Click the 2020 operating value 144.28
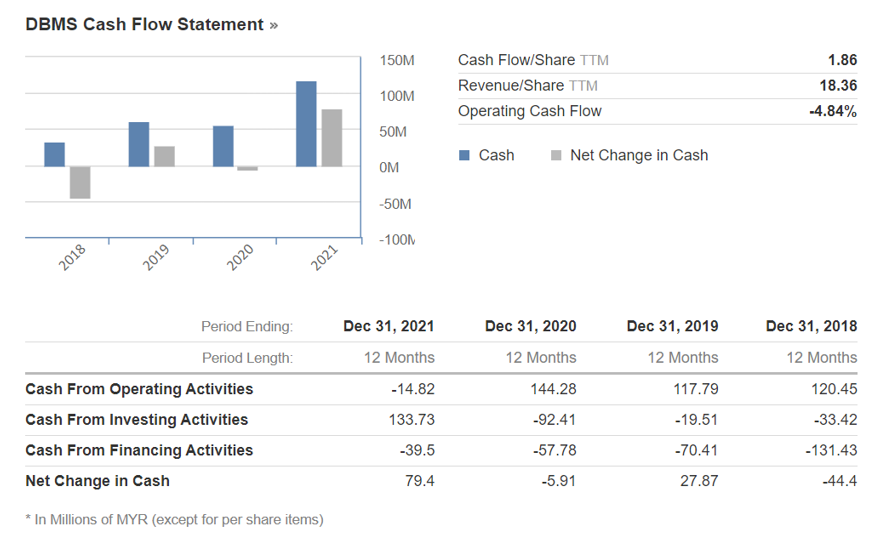 553,389
